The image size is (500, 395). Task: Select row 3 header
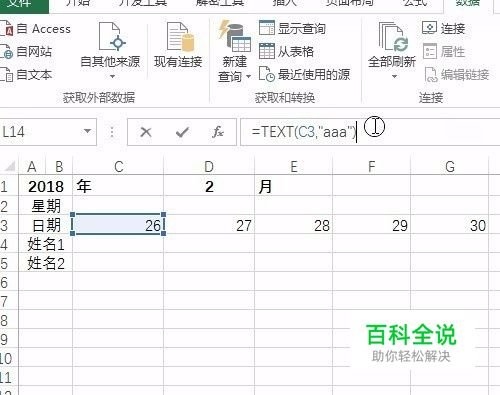tap(9, 225)
